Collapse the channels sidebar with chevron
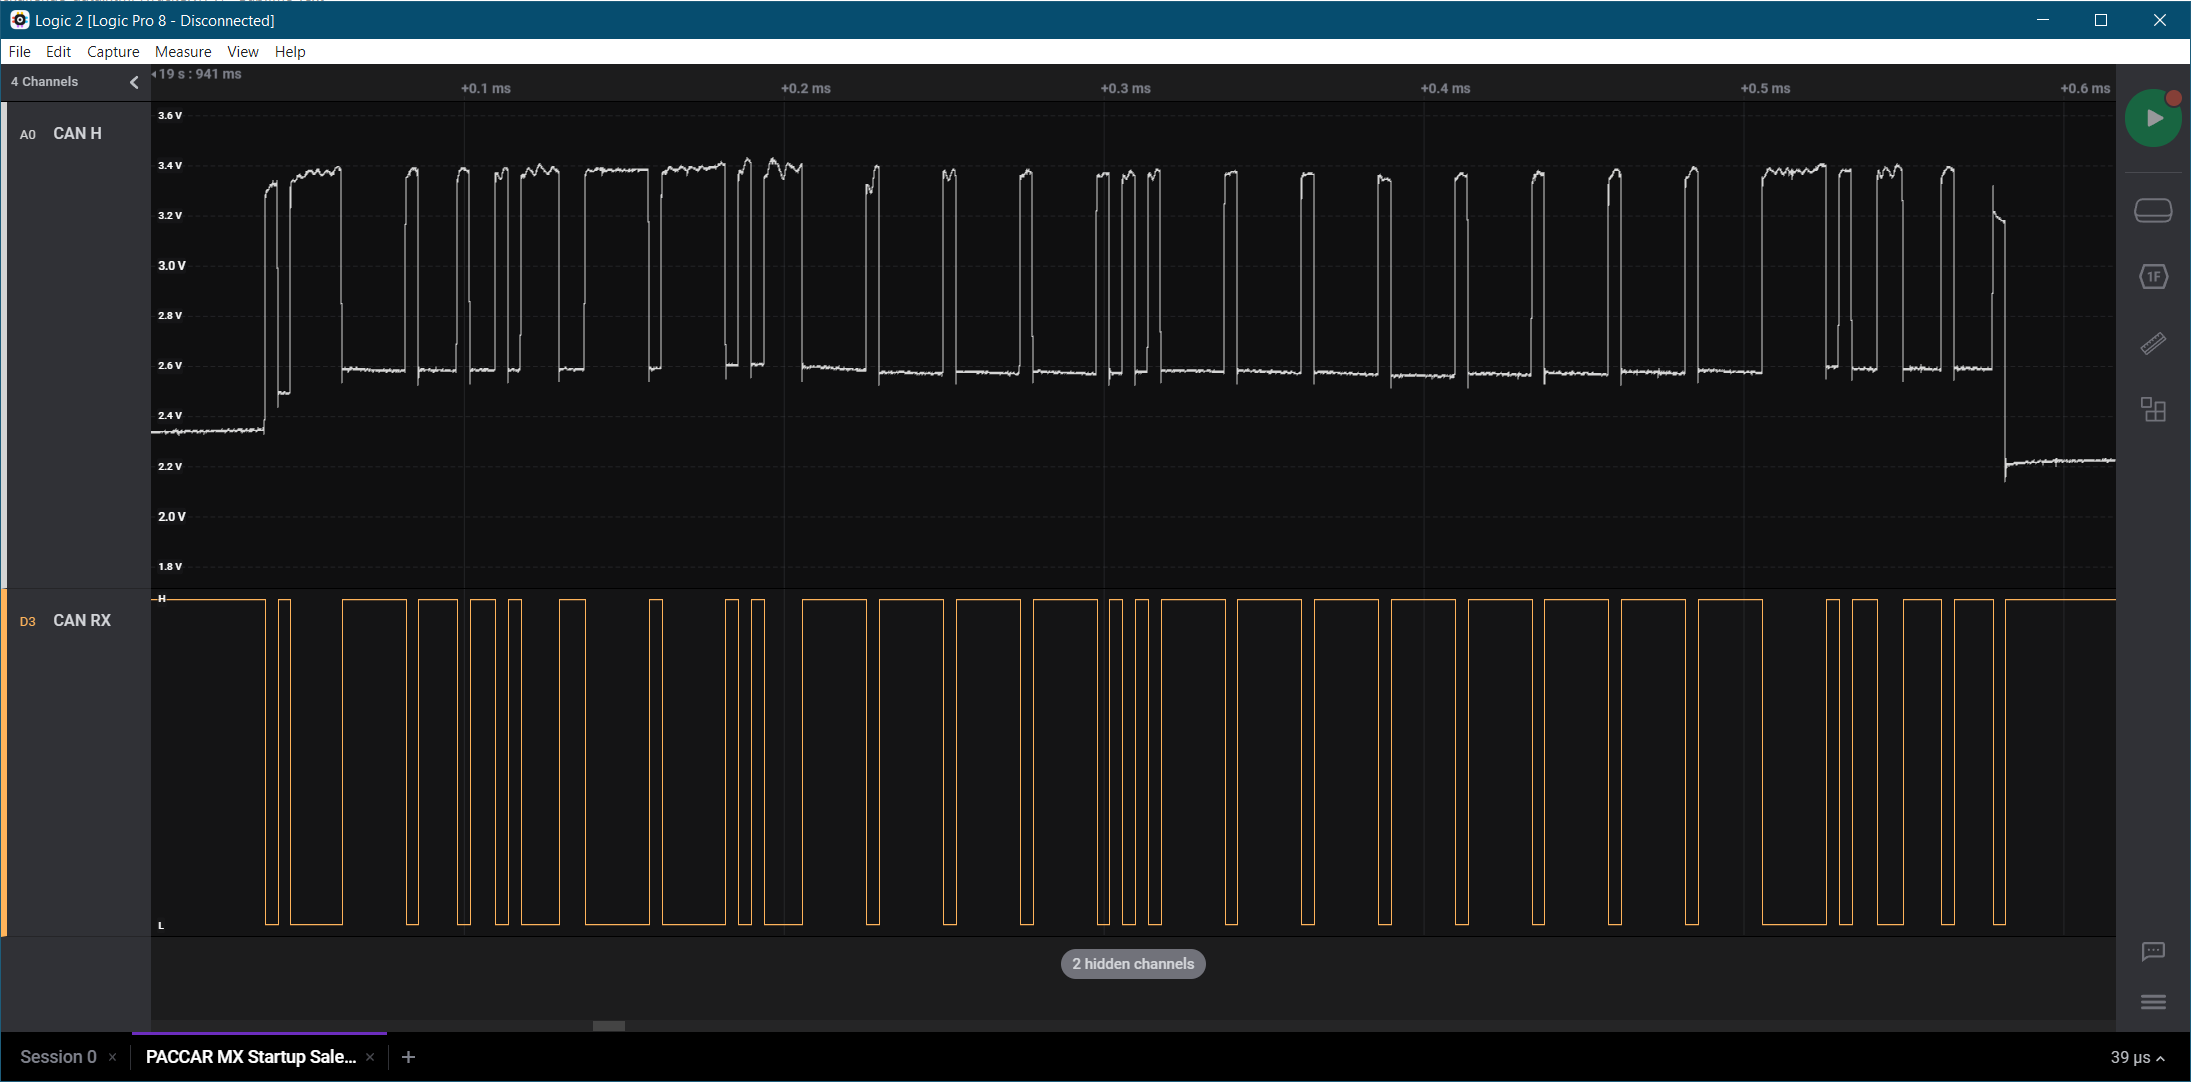Screen dimensions: 2191x1082 tap(134, 82)
